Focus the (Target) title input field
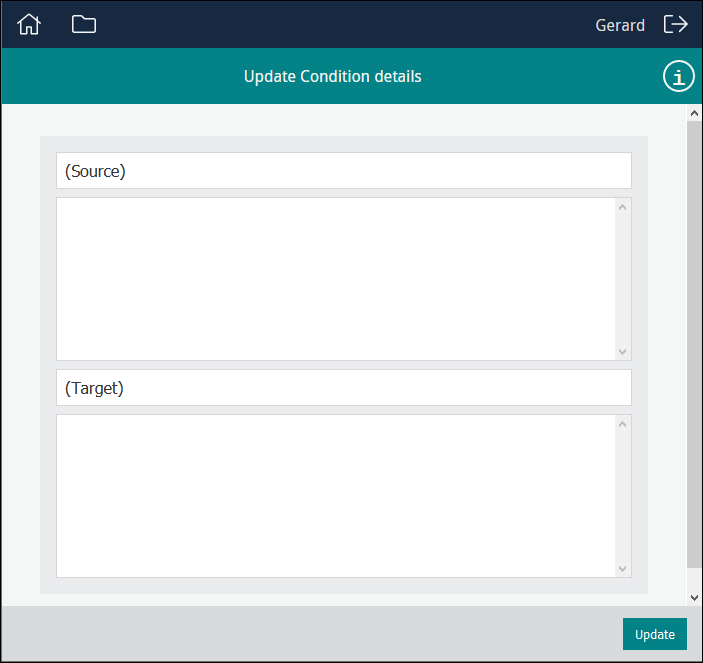This screenshot has width=703, height=663. point(343,388)
